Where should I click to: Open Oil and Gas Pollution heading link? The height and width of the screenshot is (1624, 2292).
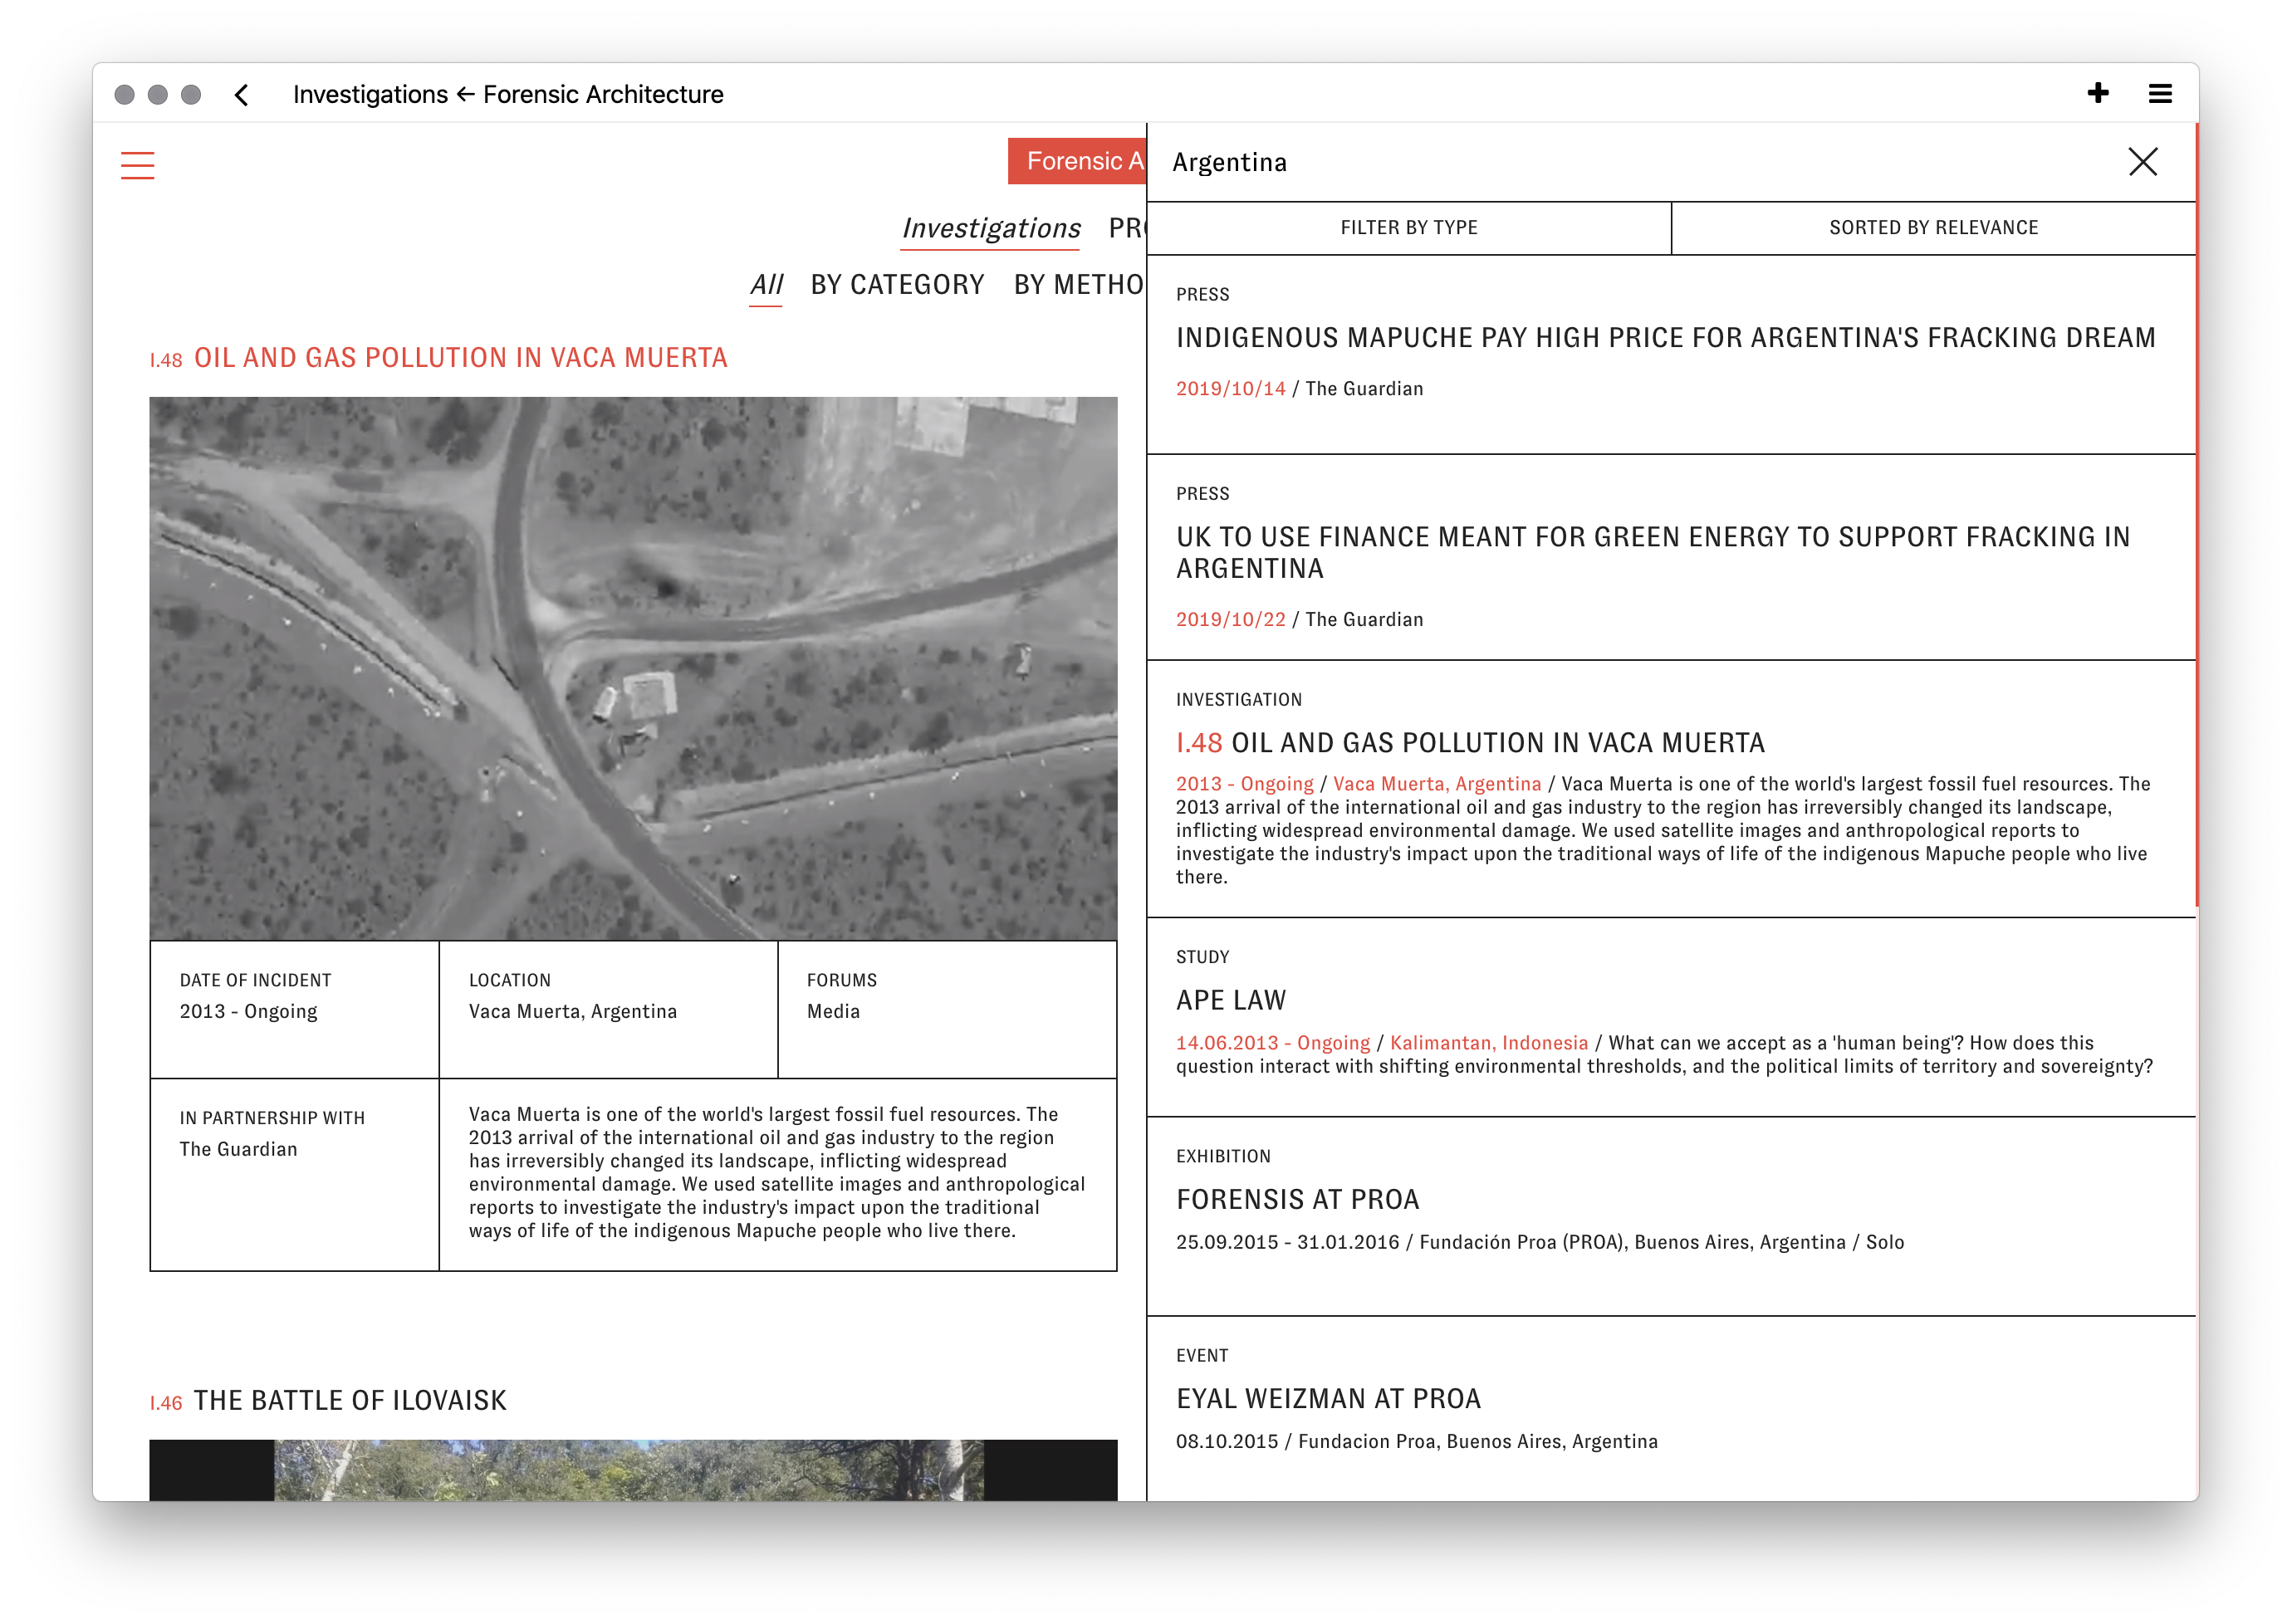(460, 358)
